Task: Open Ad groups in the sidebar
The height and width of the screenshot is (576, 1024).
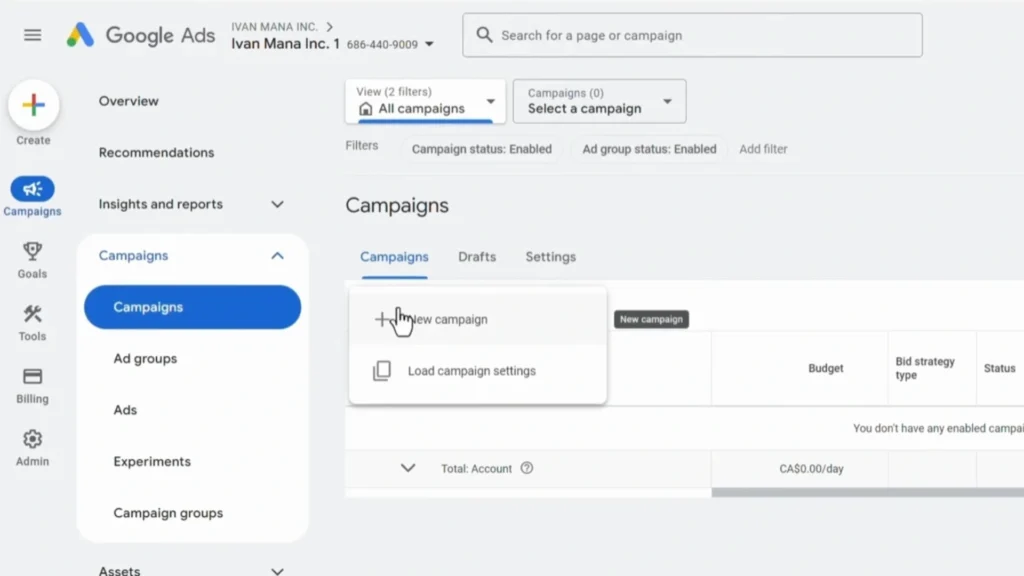Action: (x=145, y=359)
